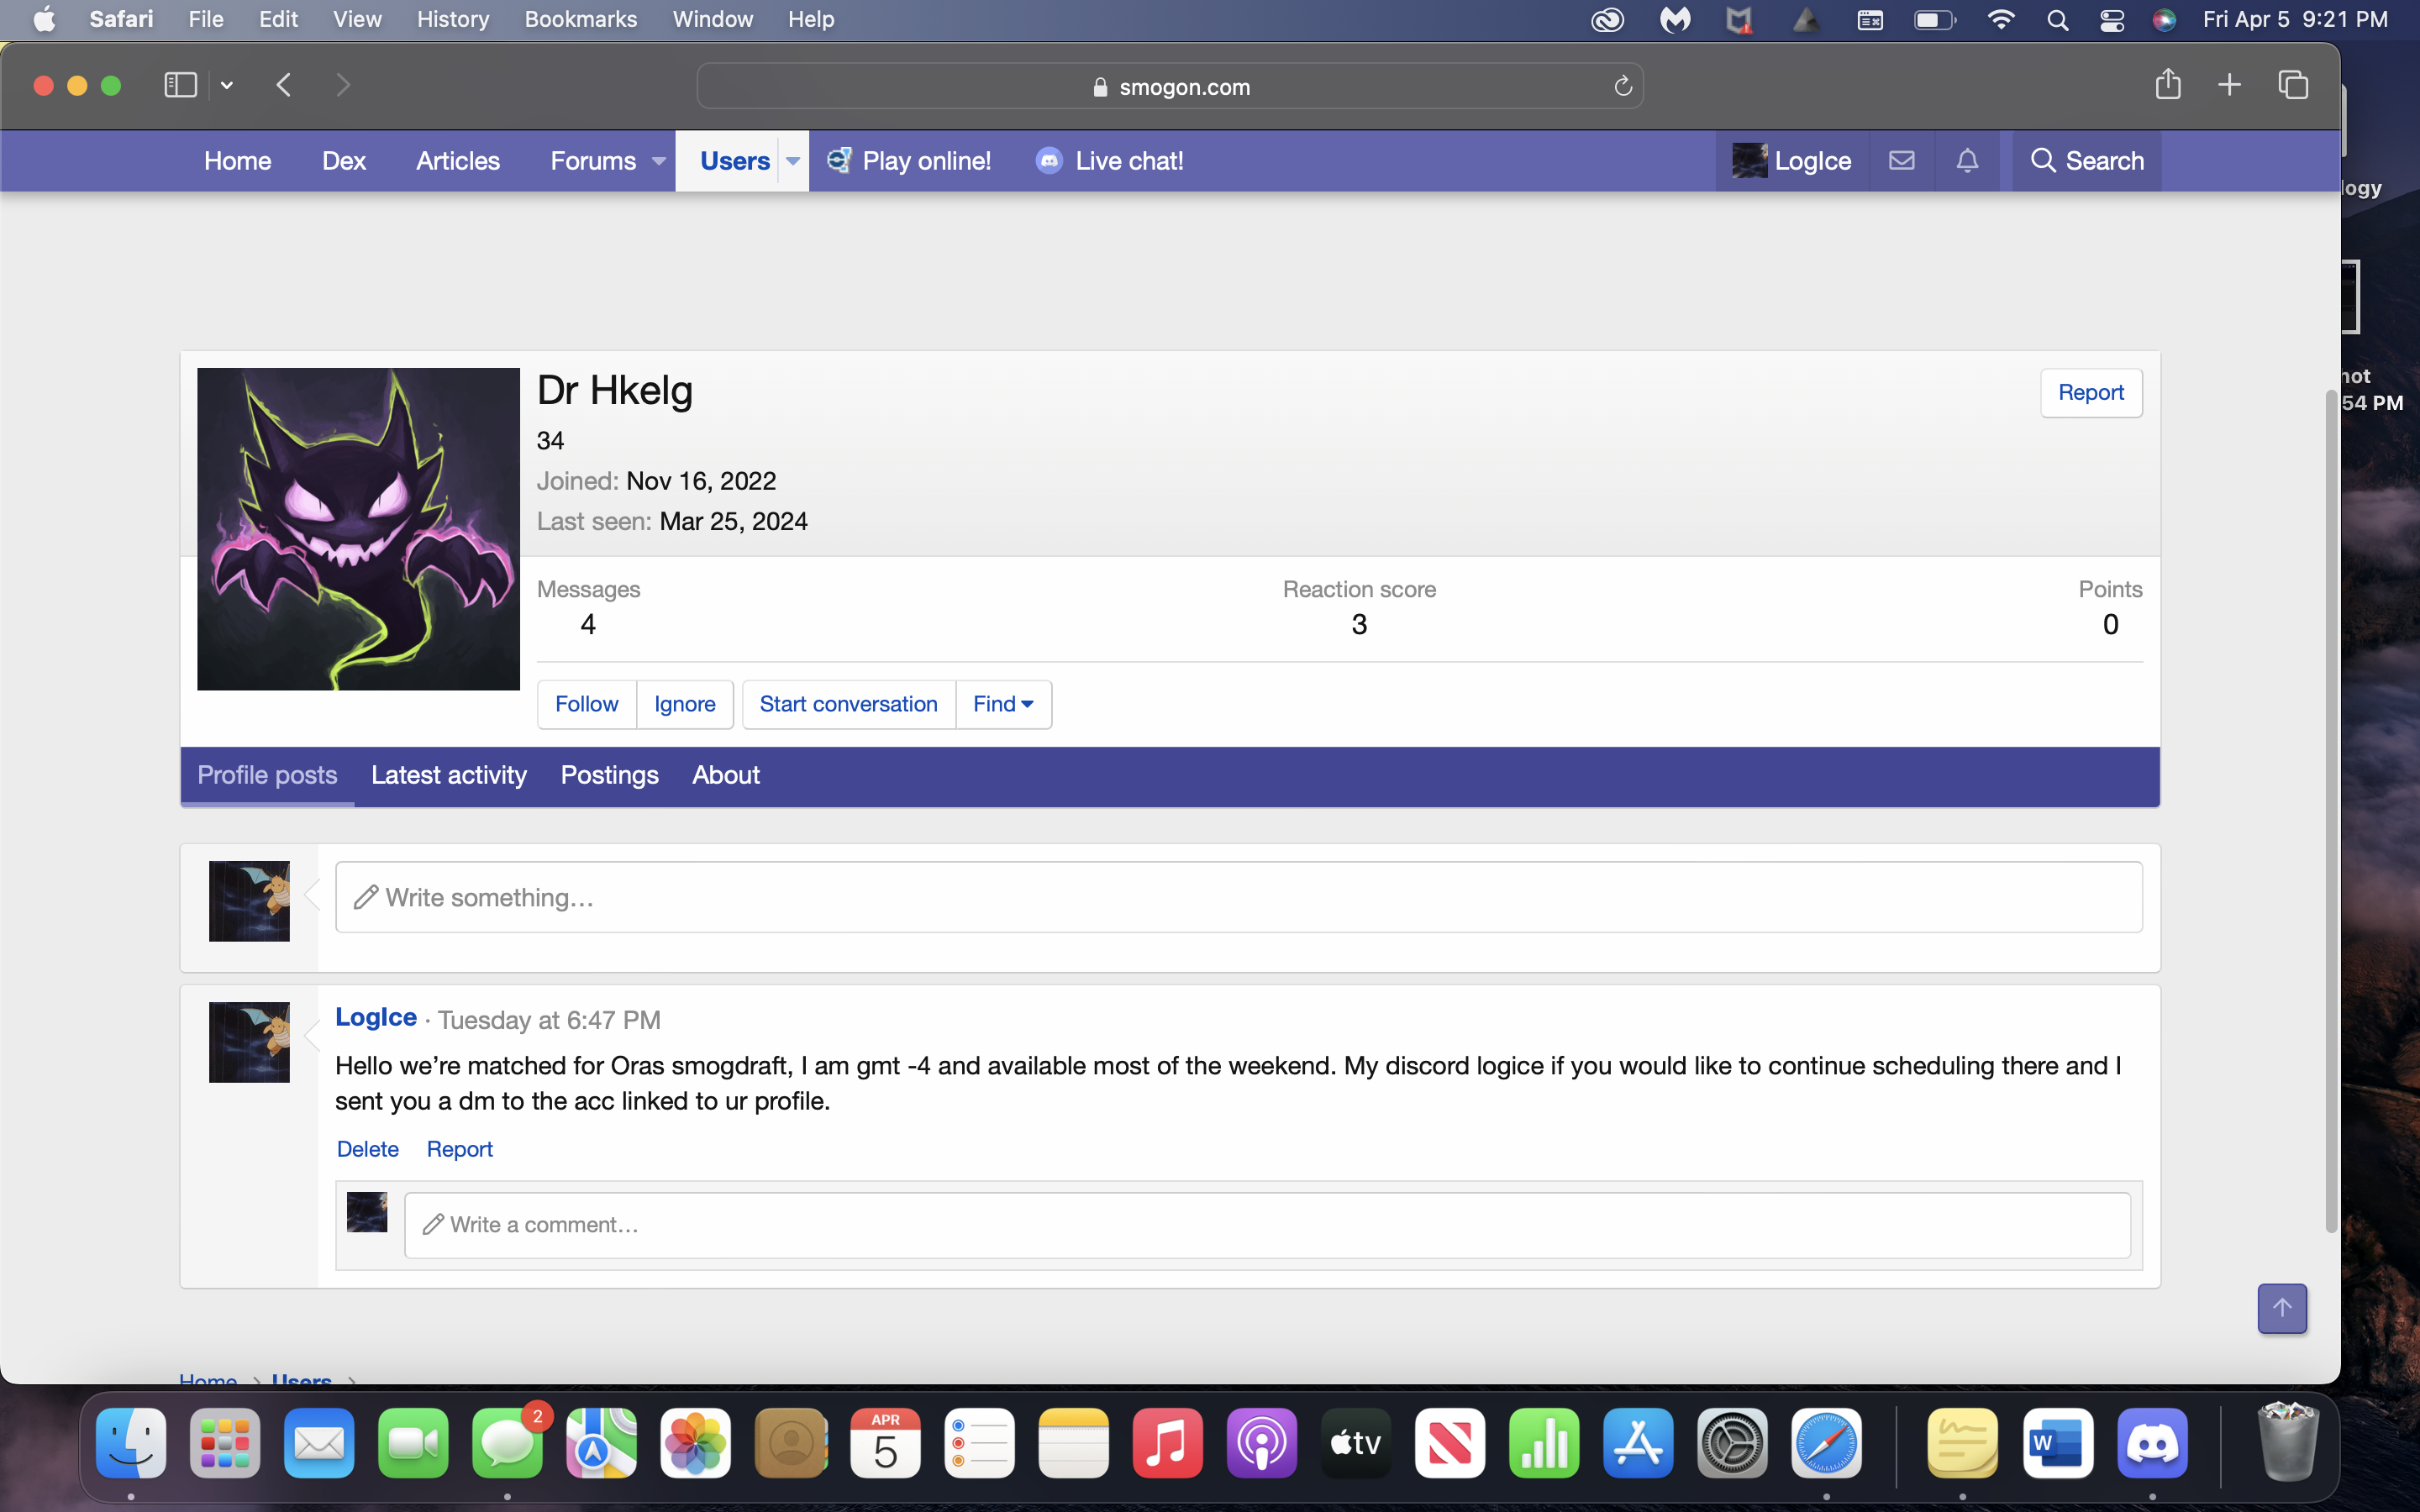Click the Write something input field
Screen dimensions: 2420x1512
1238,897
